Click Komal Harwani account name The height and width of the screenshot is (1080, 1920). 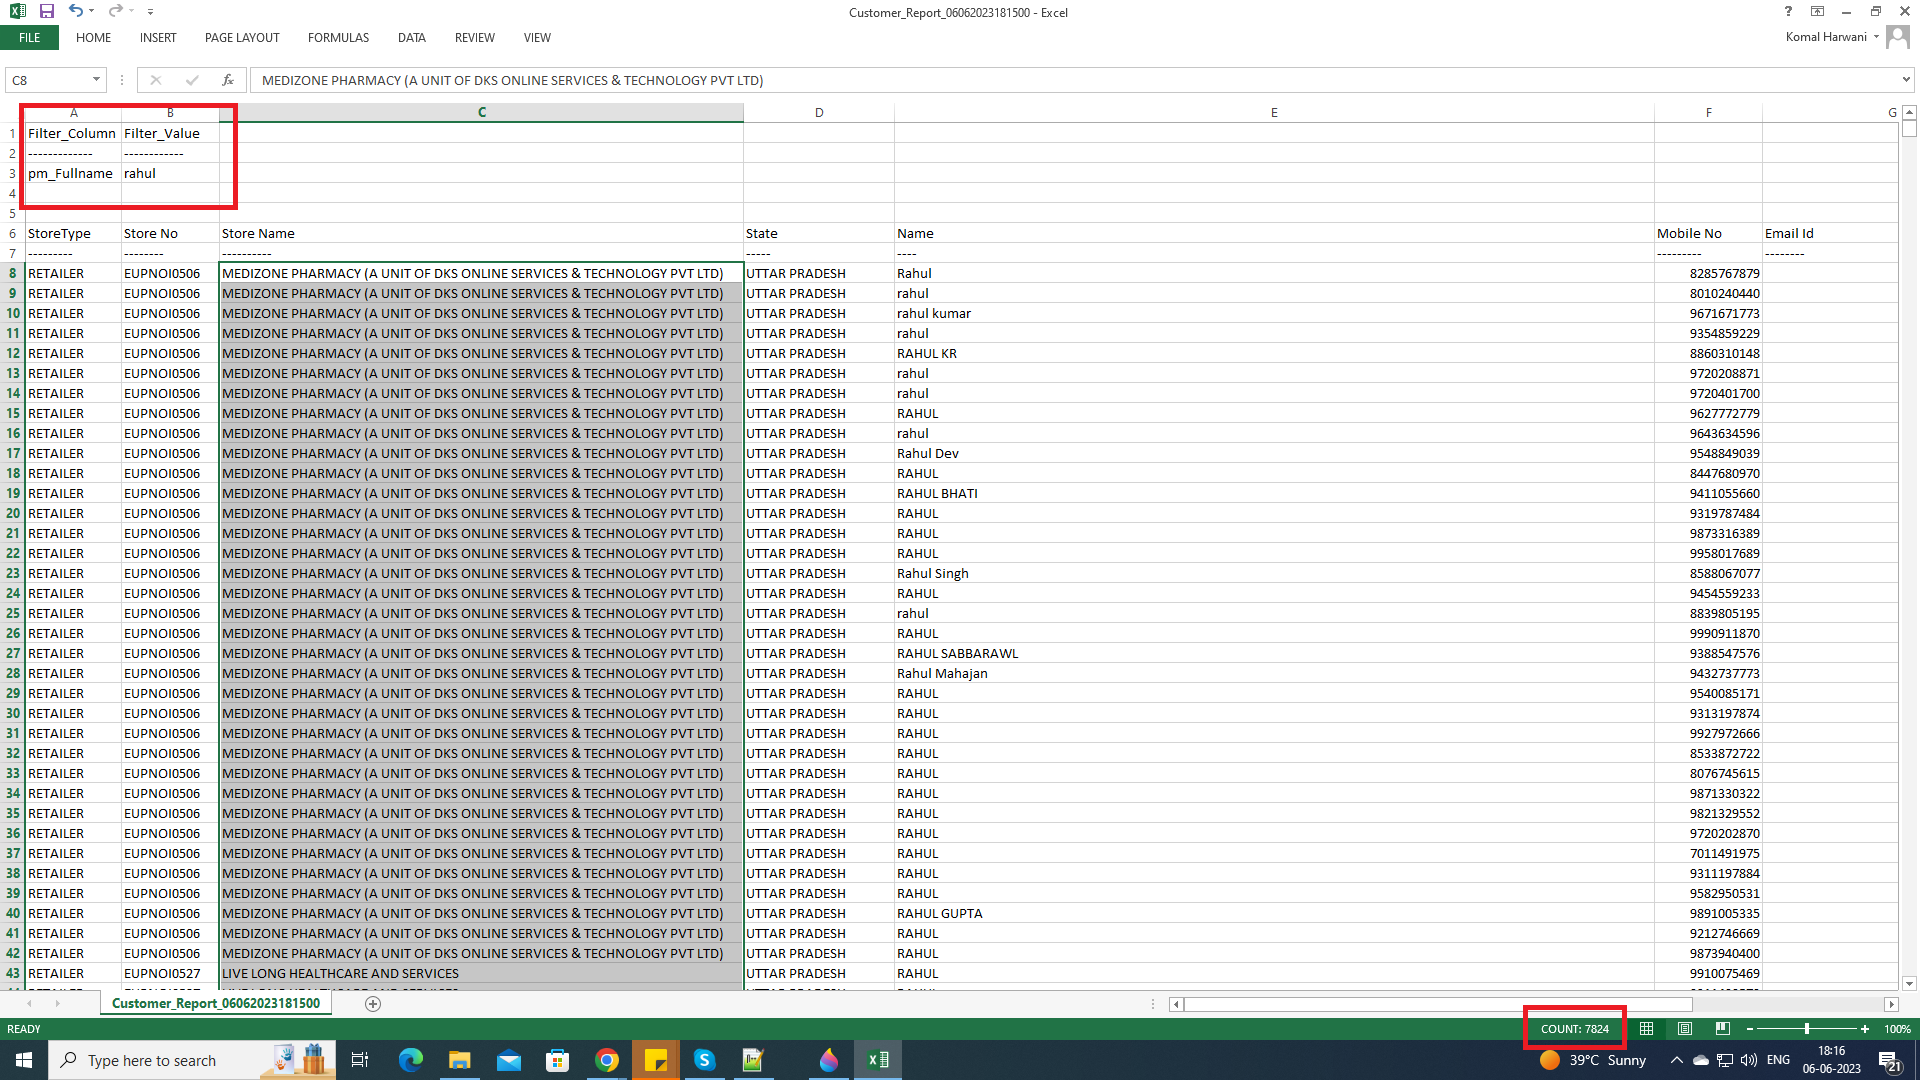1826,37
